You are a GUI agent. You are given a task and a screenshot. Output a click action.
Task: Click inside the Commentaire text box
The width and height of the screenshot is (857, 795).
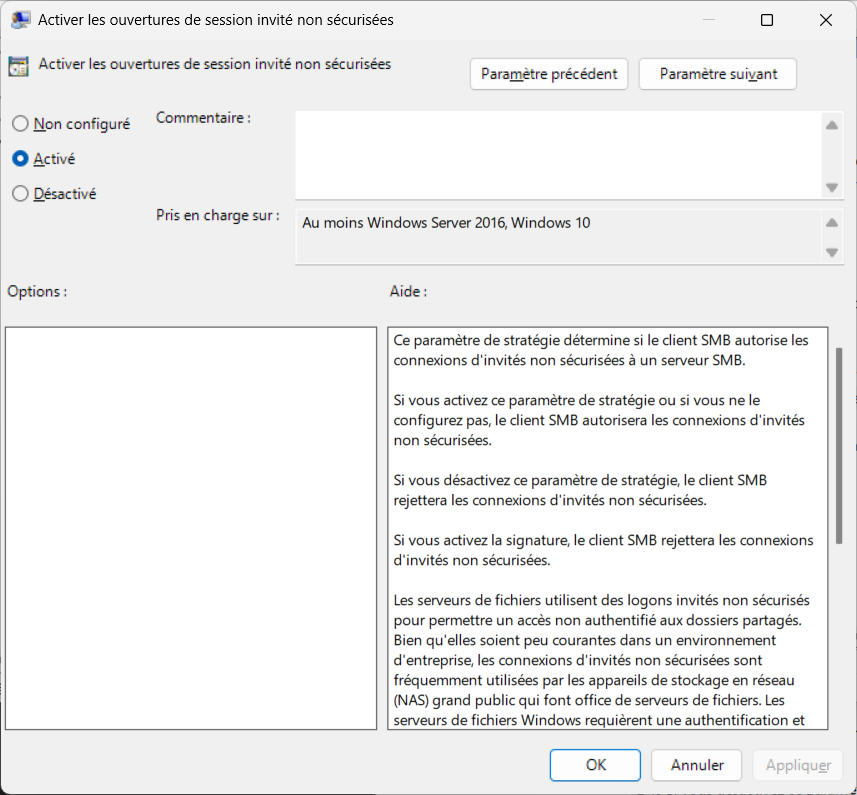557,155
